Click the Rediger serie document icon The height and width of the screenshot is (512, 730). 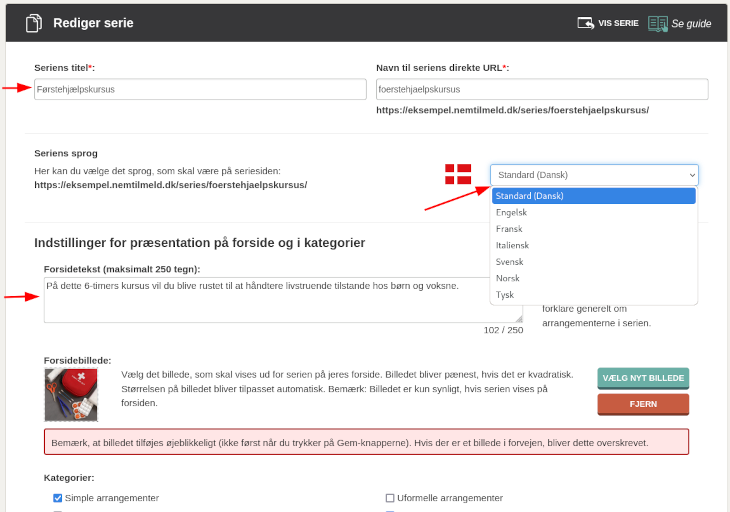click(x=34, y=23)
